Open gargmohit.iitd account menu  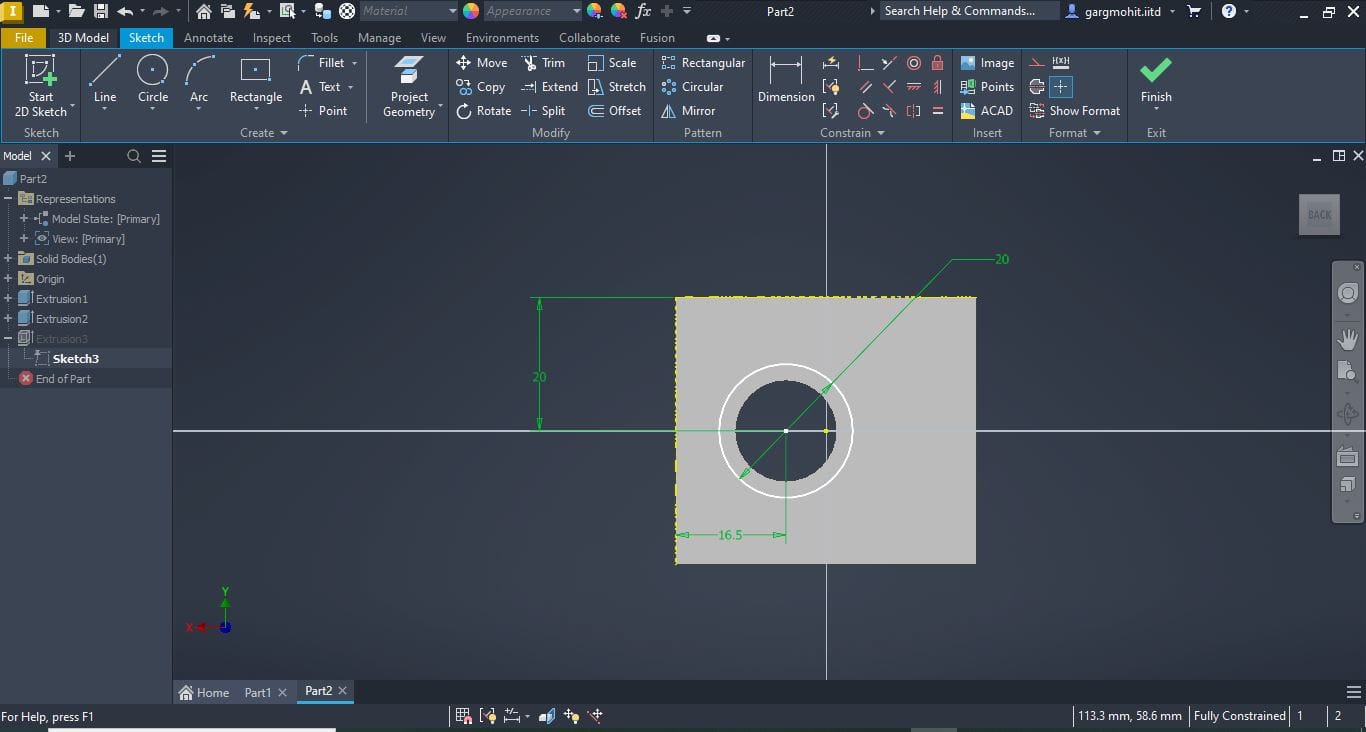pos(1119,11)
